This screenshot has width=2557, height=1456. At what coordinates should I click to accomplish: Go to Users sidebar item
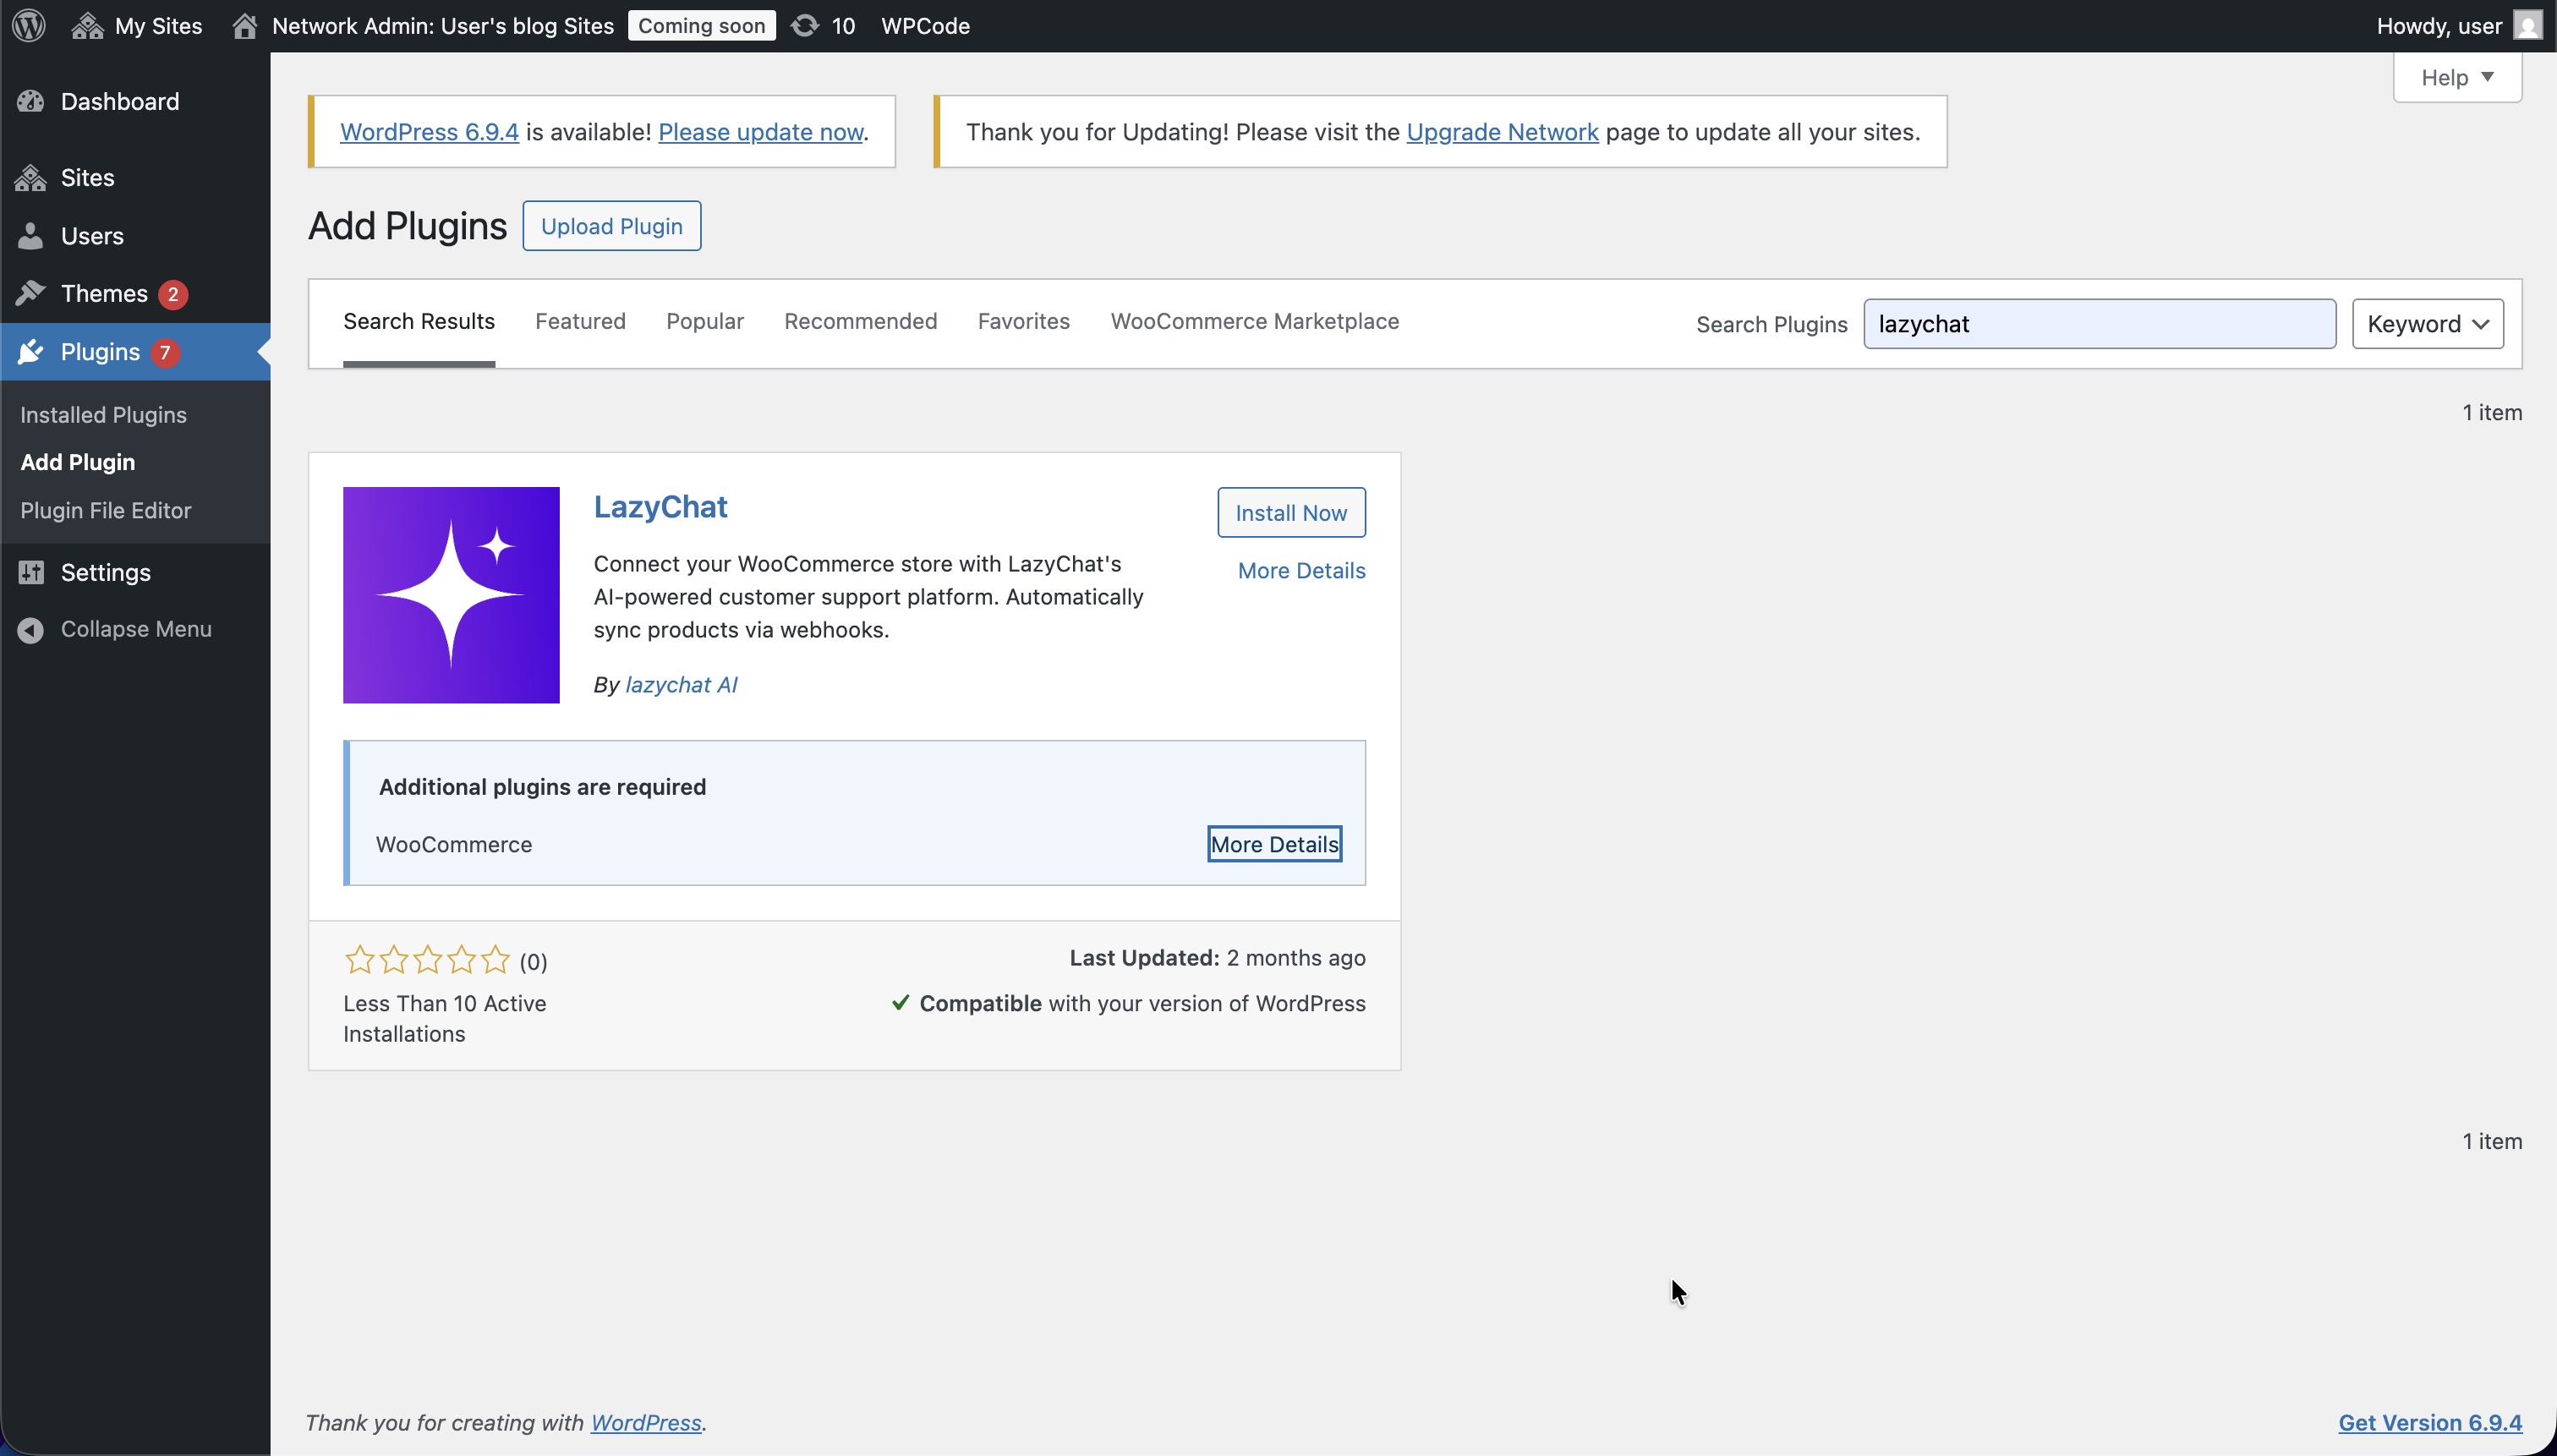[91, 236]
